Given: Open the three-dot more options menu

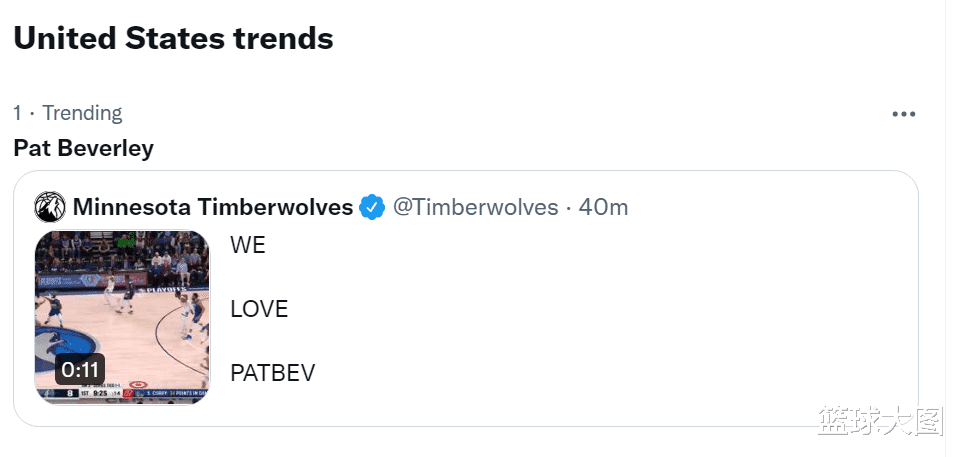Looking at the screenshot, I should [x=903, y=114].
